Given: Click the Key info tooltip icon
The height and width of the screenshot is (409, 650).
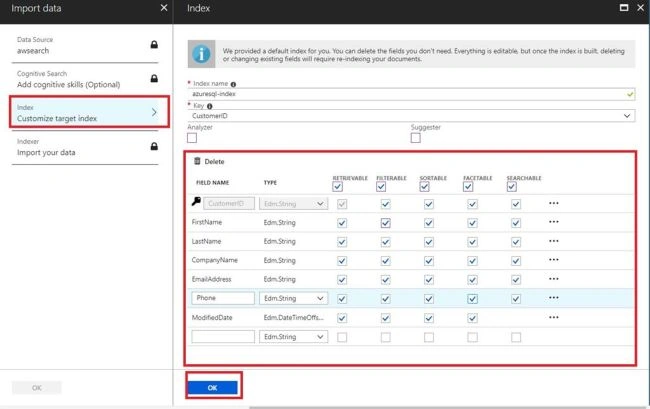Looking at the screenshot, I should pos(209,106).
